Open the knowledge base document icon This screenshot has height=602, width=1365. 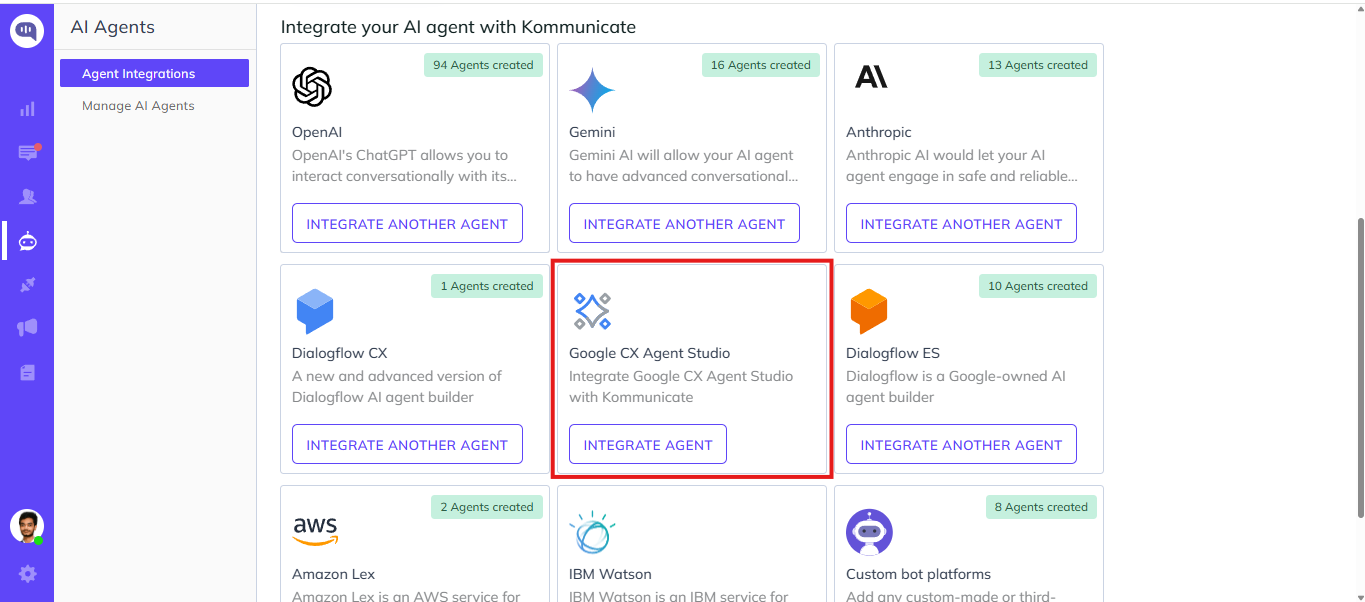click(28, 372)
